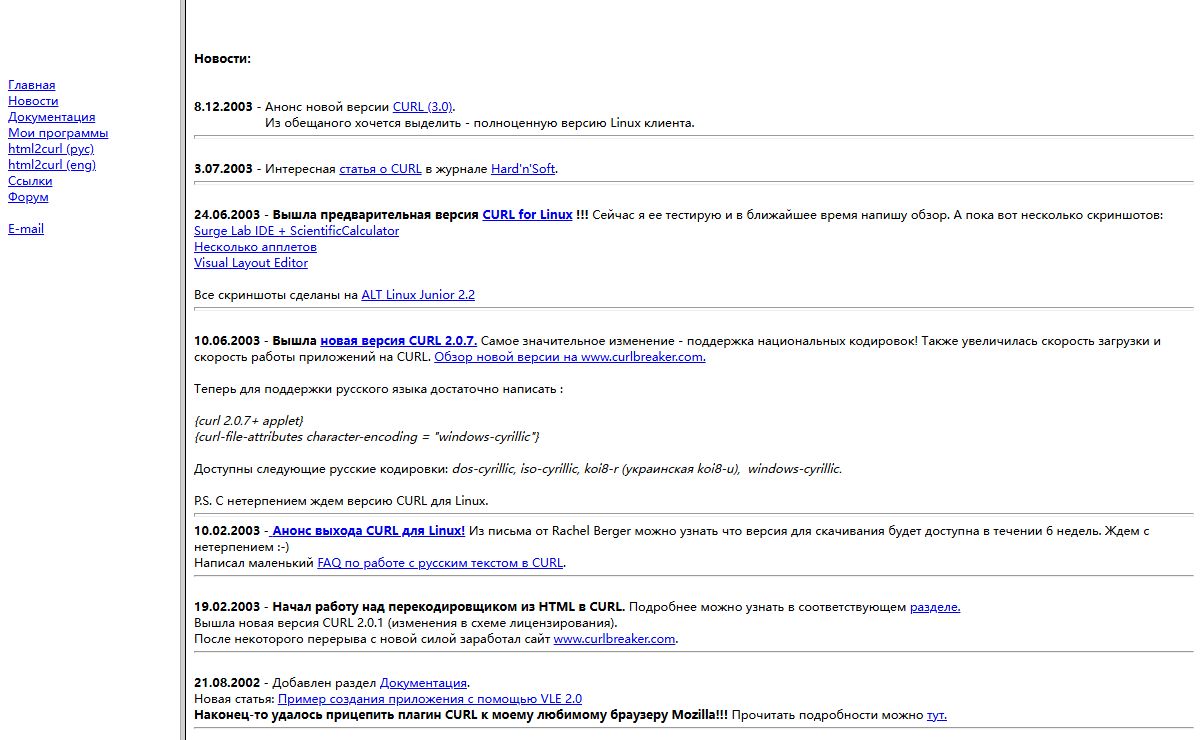
Task: Click the Теперь для поддержки русского языка line
Action: 378,389
